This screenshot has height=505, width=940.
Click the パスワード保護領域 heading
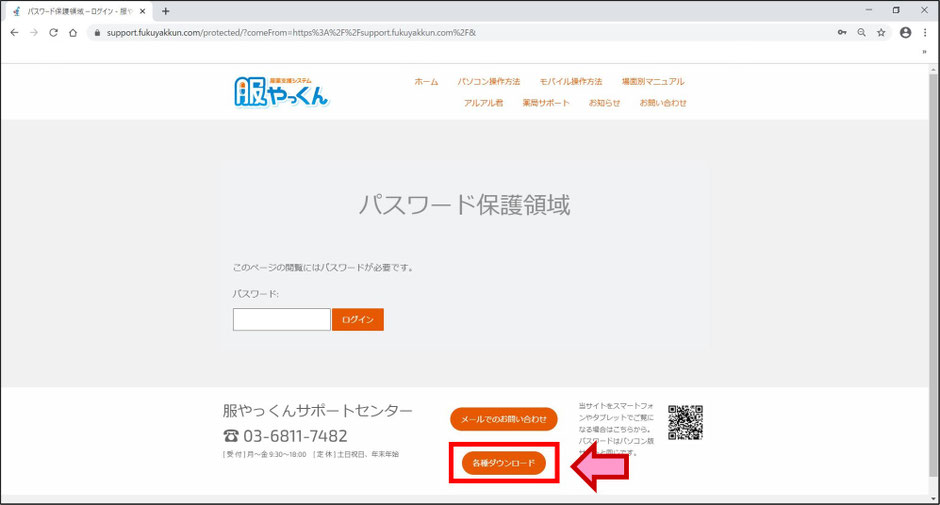tap(465, 205)
